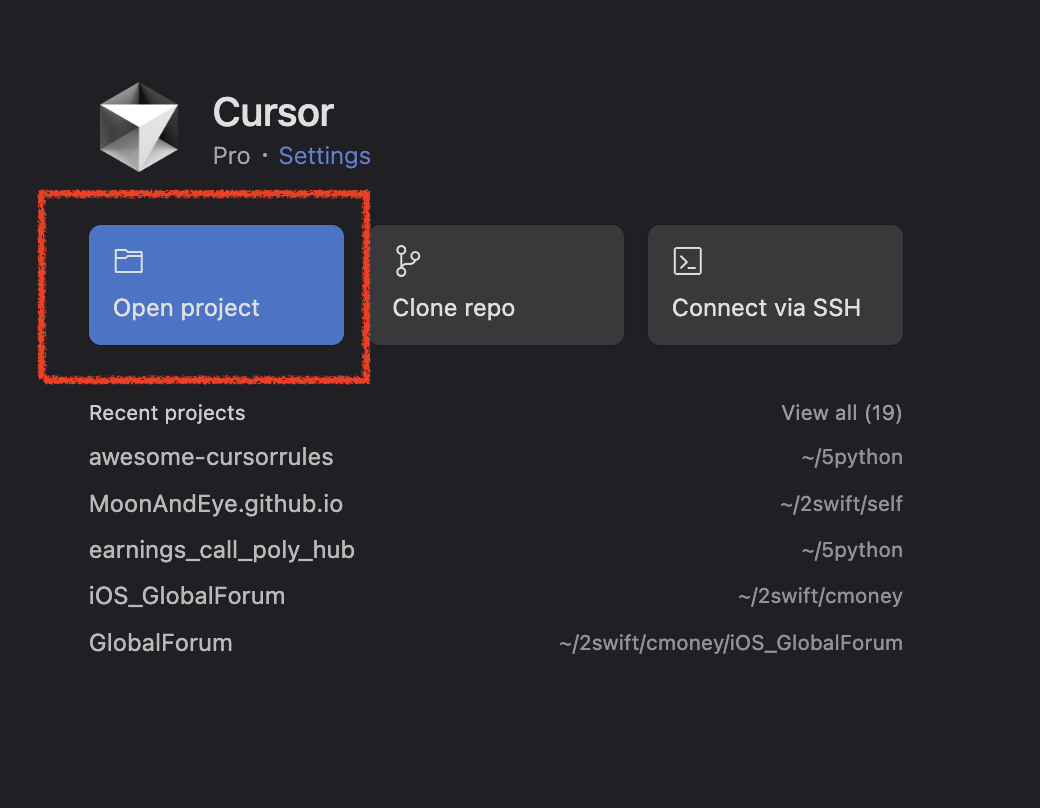Image resolution: width=1040 pixels, height=808 pixels.
Task: Click the ~/2swift/cmoney/iOS_GlobalForum path
Action: (730, 643)
